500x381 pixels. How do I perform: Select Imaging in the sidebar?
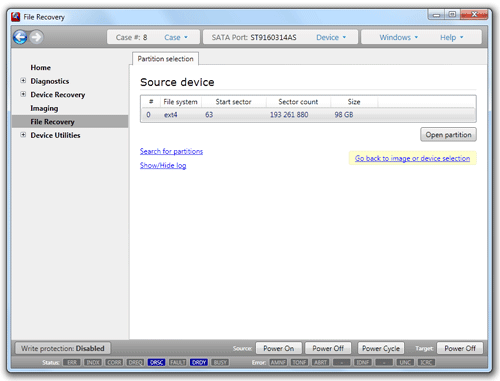pyautogui.click(x=44, y=108)
